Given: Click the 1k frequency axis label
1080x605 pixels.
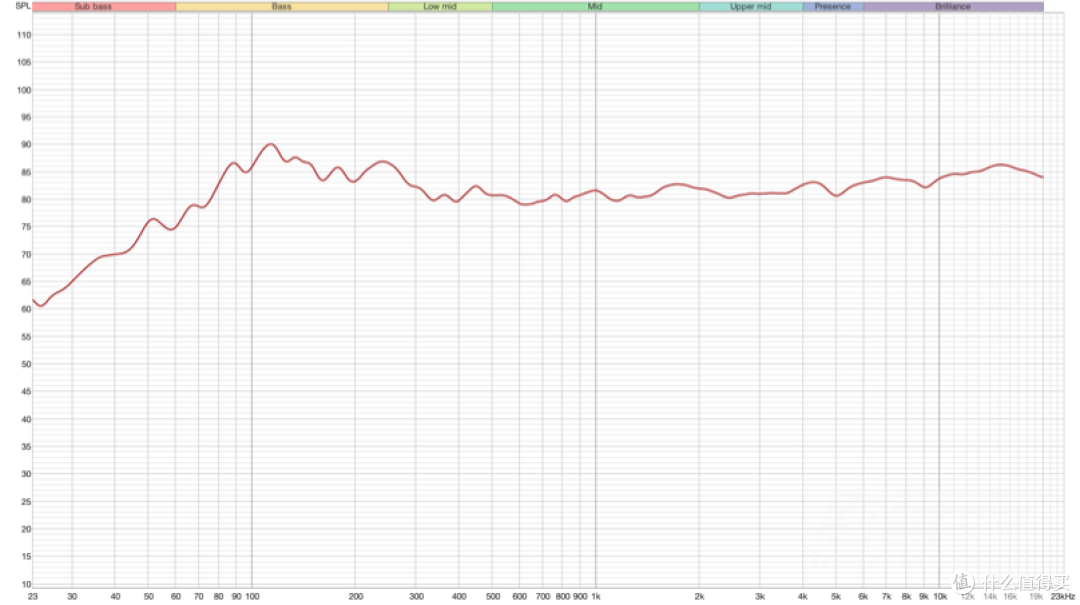Looking at the screenshot, I should (596, 596).
